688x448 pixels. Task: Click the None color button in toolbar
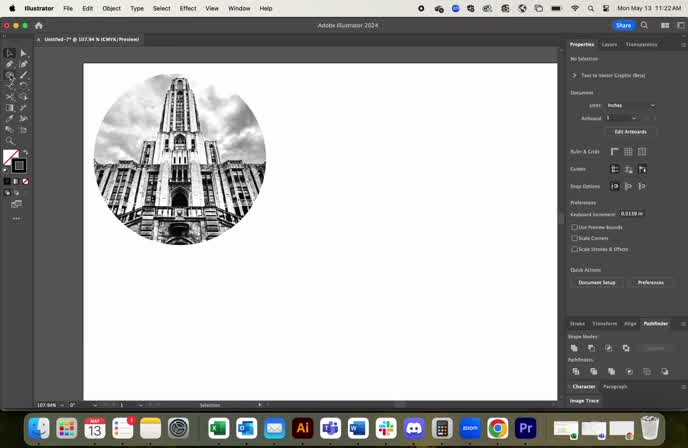25,181
